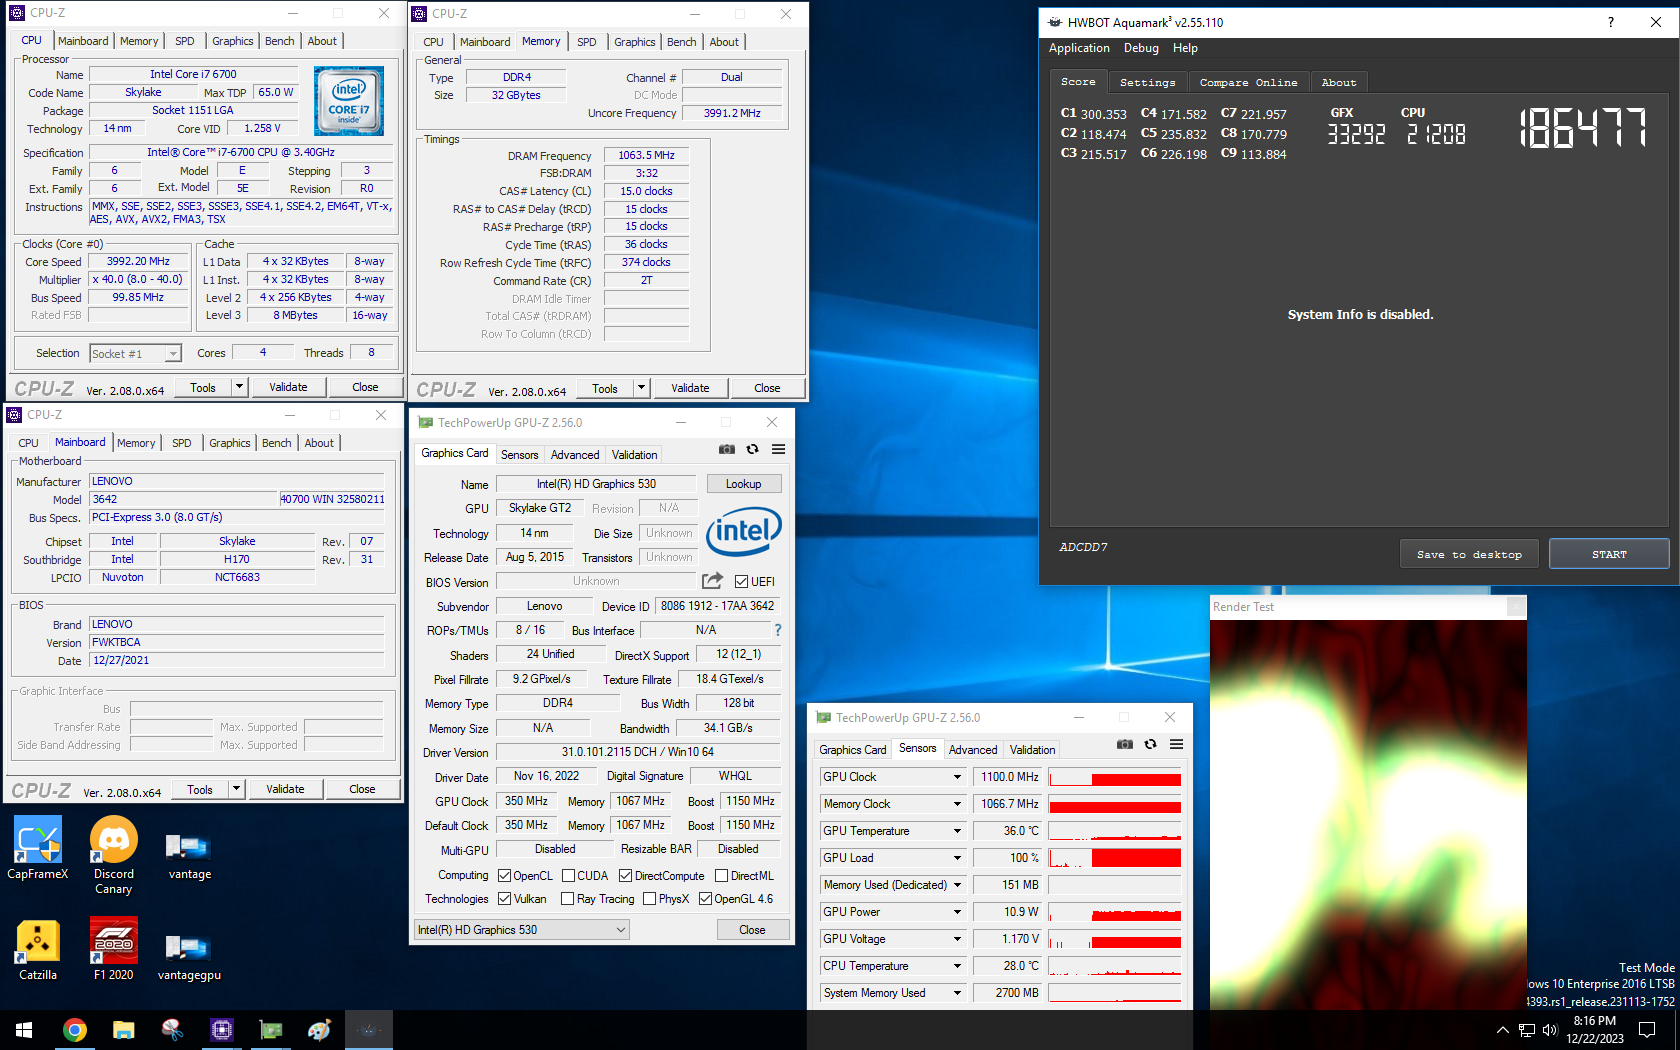This screenshot has height=1050, width=1680.
Task: Open Debug menu in Aquamark
Action: pyautogui.click(x=1141, y=48)
